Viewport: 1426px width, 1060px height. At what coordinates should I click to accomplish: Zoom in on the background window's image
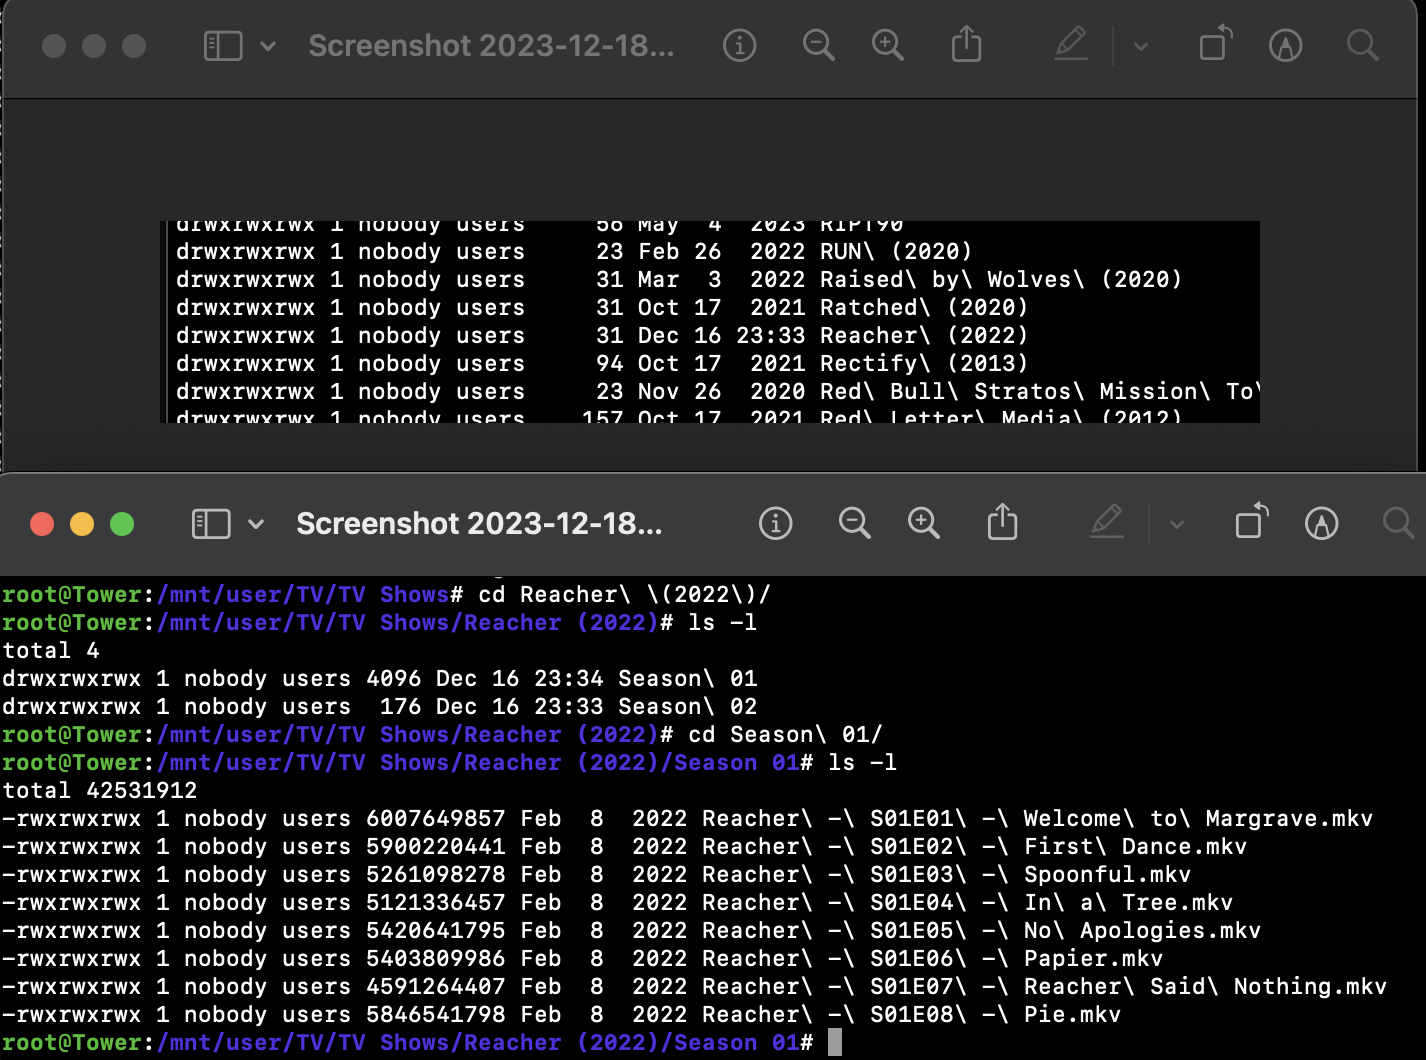pos(887,46)
